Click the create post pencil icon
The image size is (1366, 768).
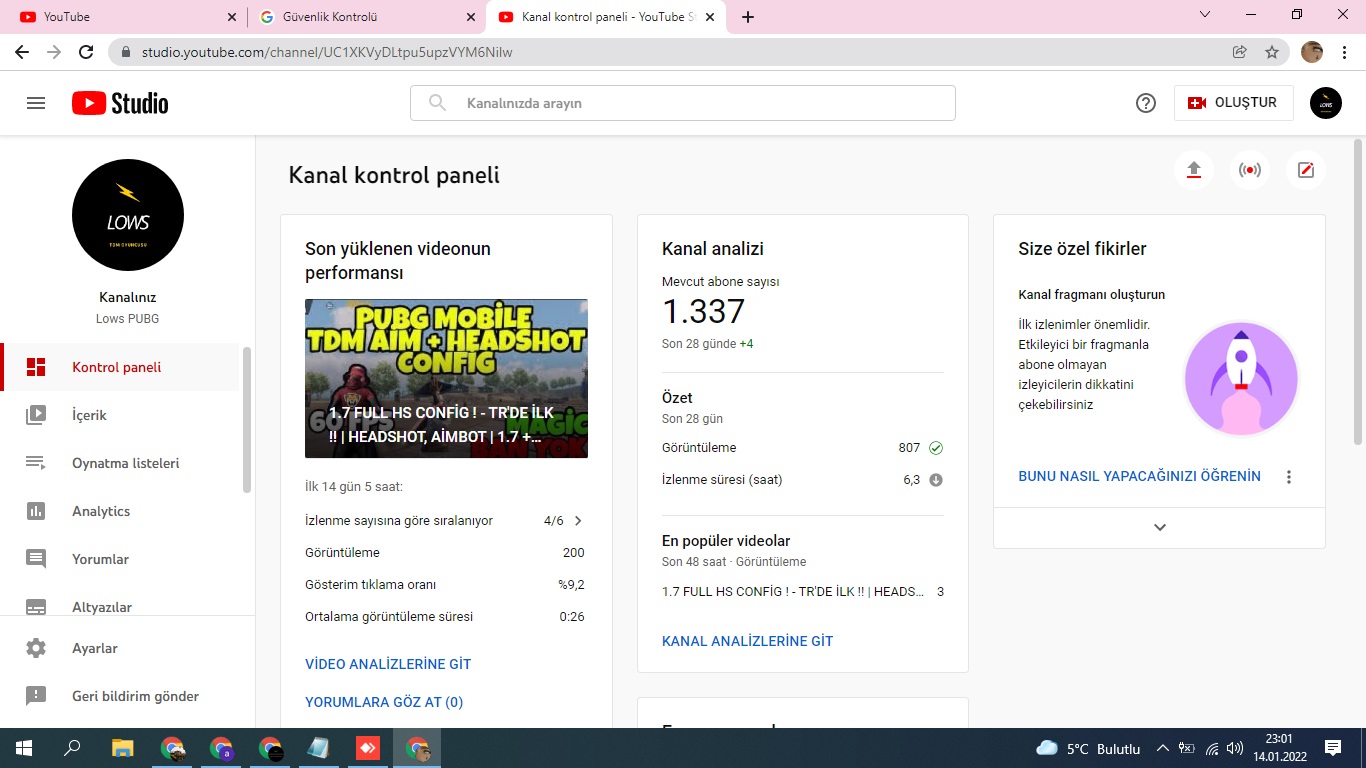(1305, 170)
